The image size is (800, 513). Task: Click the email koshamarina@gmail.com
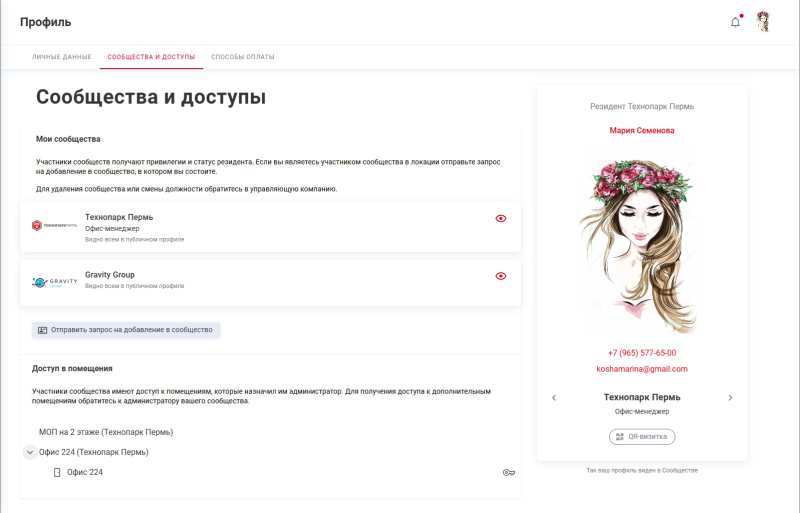tap(642, 369)
